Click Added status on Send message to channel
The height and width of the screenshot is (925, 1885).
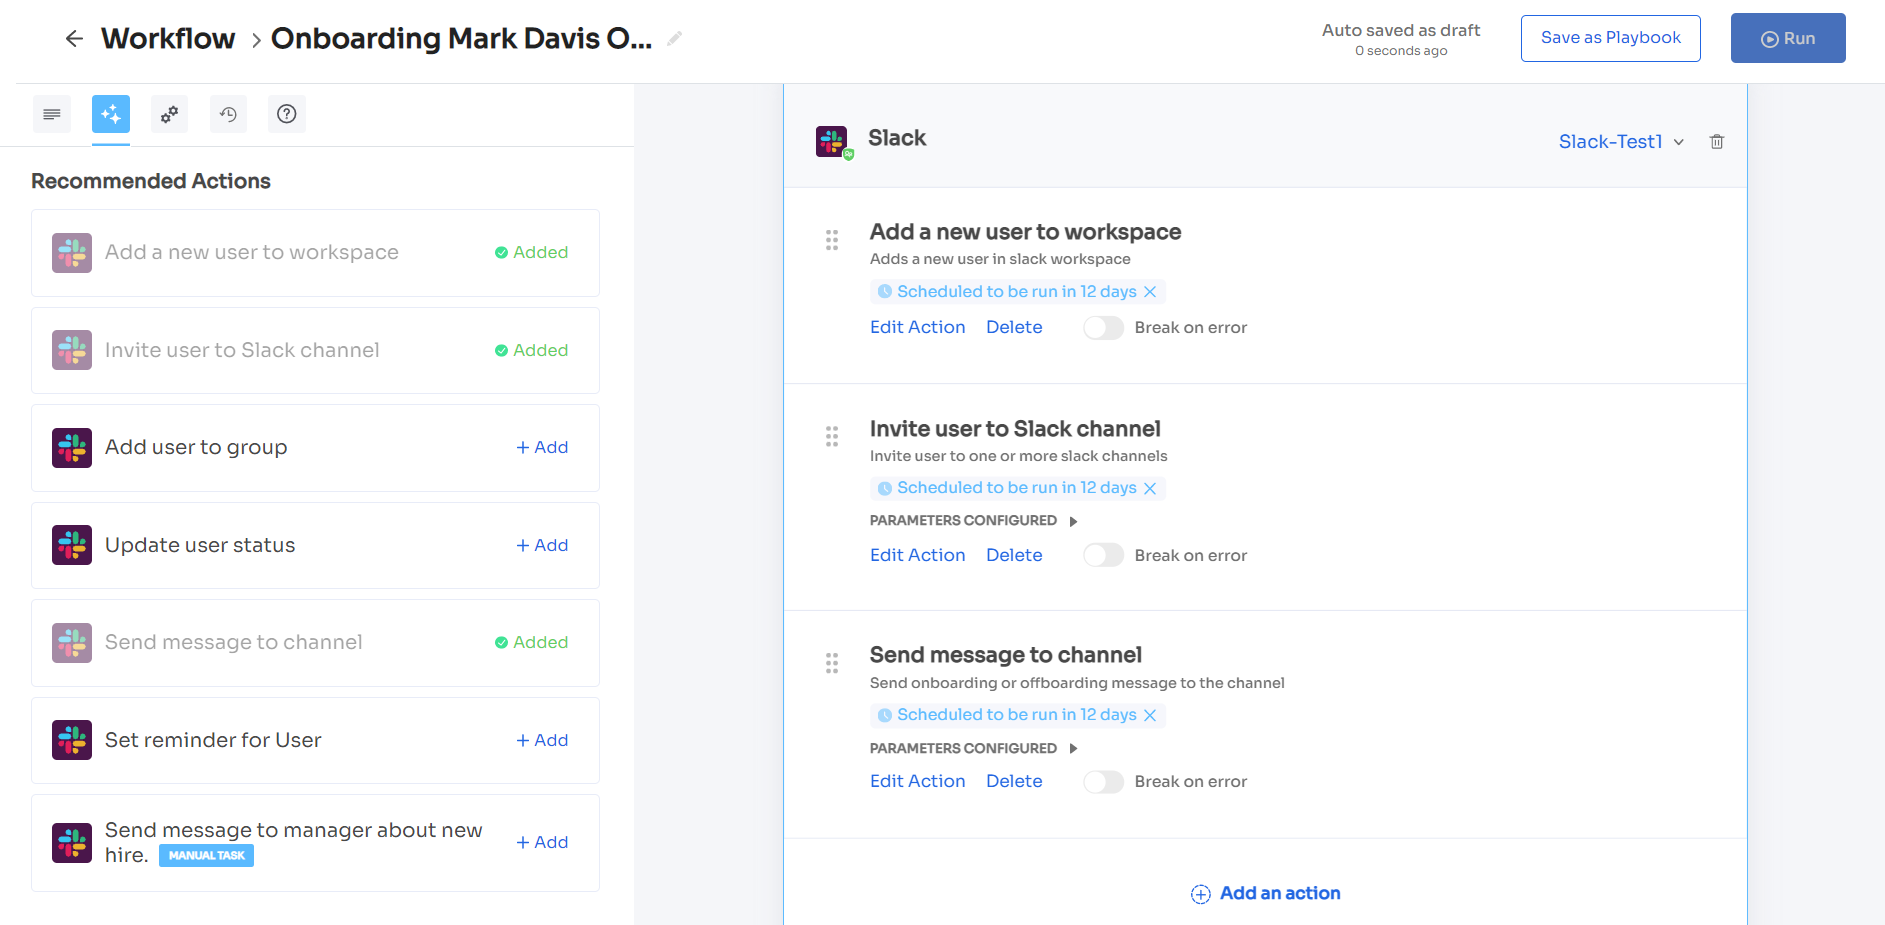point(531,643)
